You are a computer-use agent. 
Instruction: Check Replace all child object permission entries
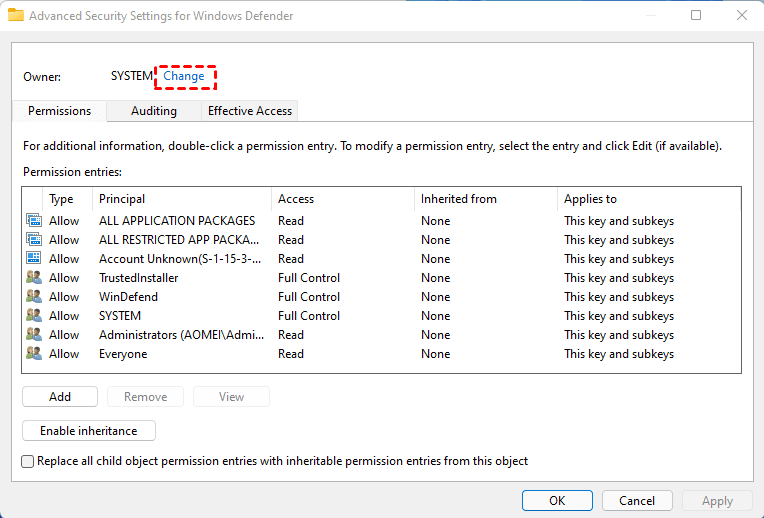coord(28,461)
